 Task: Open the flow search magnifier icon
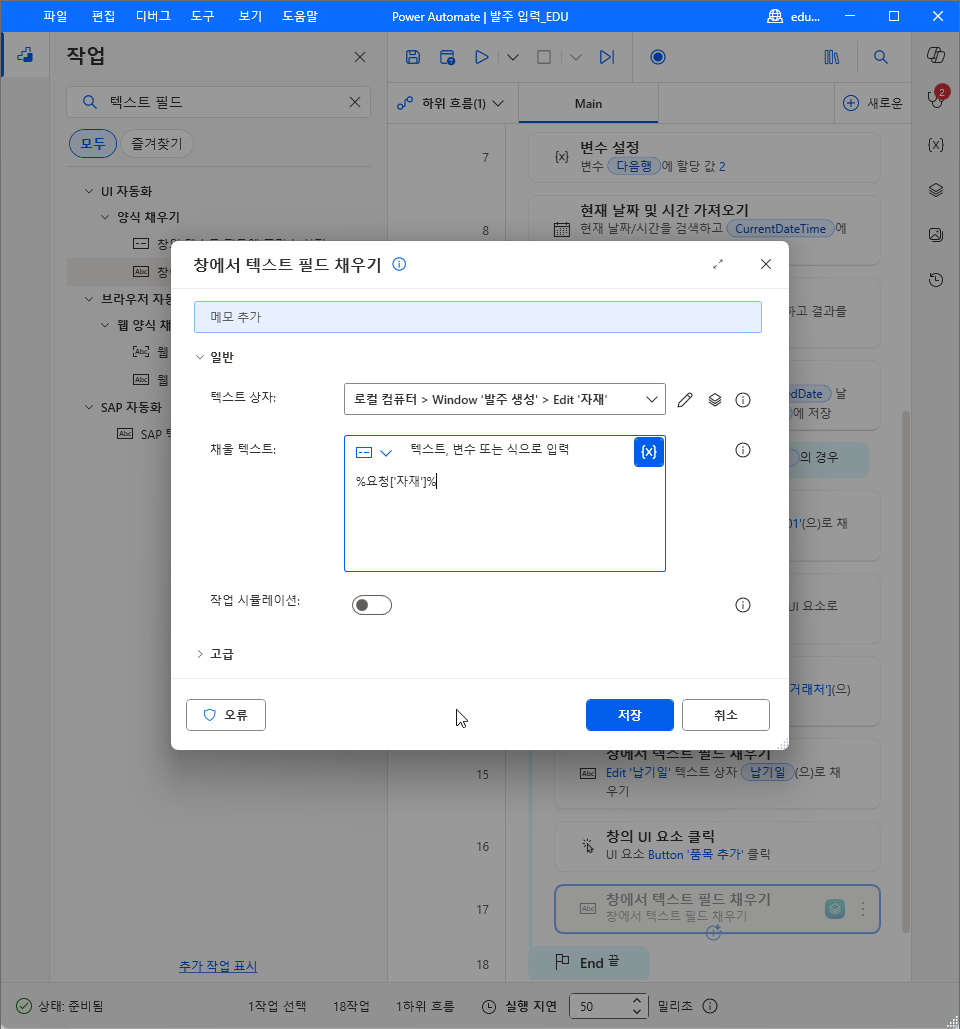(x=881, y=57)
